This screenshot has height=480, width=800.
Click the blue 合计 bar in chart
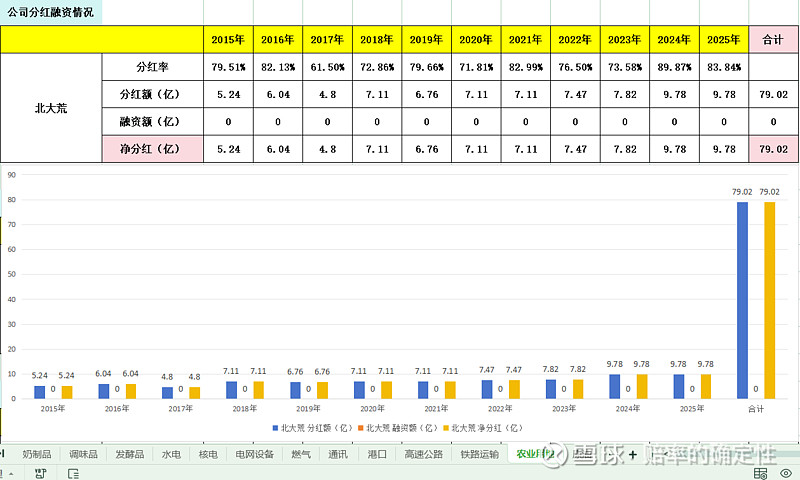pyautogui.click(x=742, y=300)
